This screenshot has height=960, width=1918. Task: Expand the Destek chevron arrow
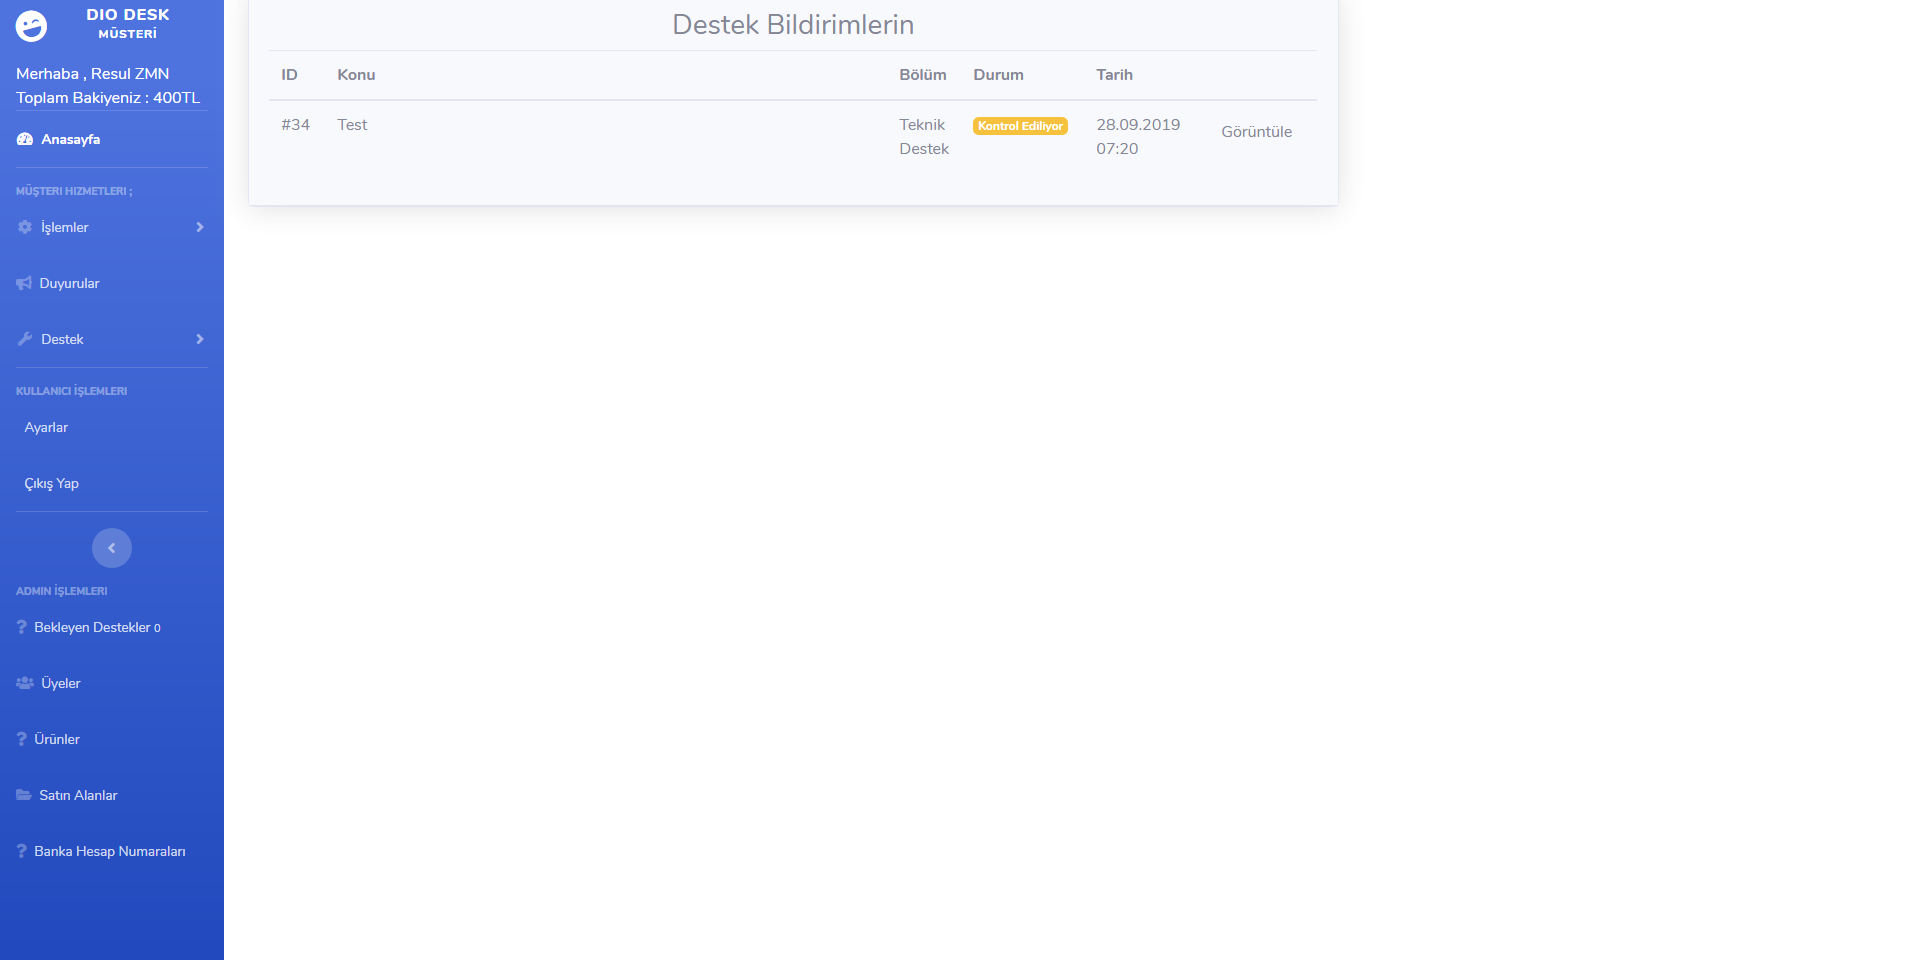(x=200, y=339)
